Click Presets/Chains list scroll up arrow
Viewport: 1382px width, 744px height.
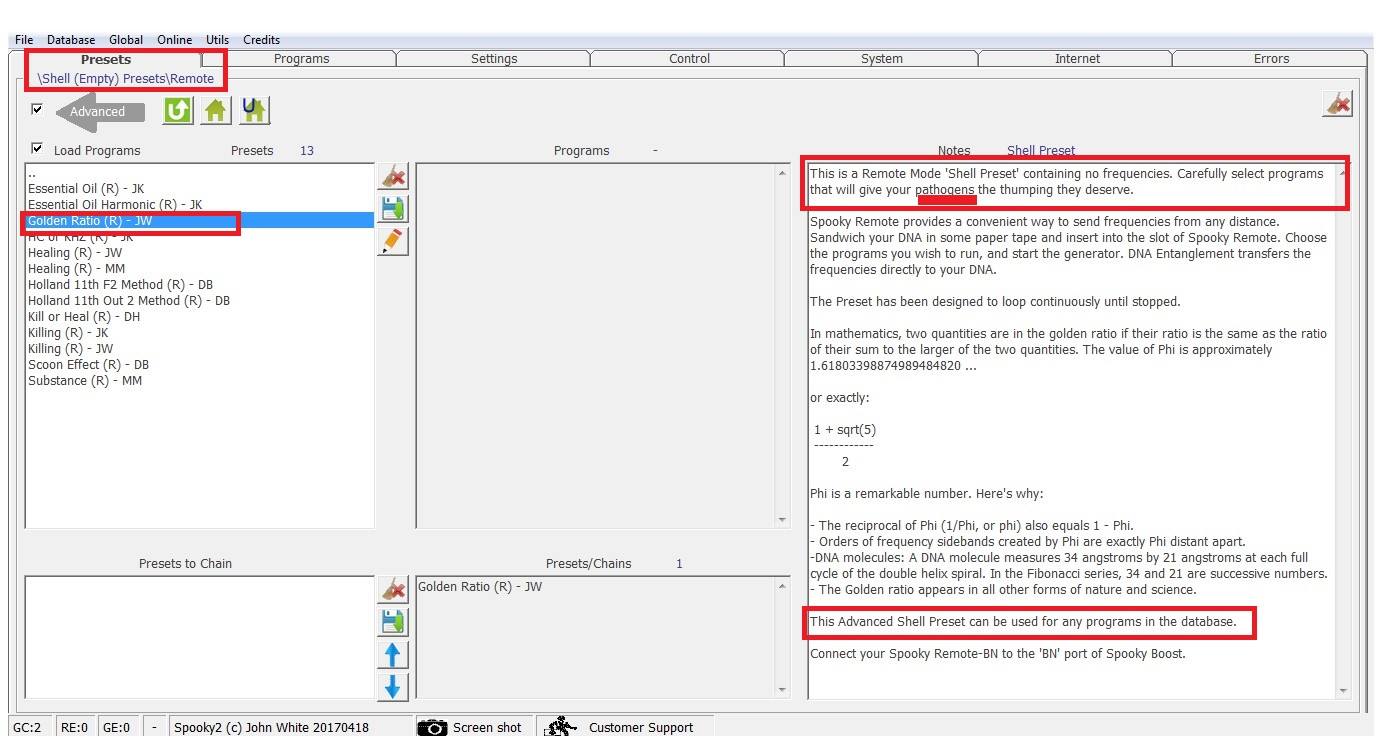point(782,586)
